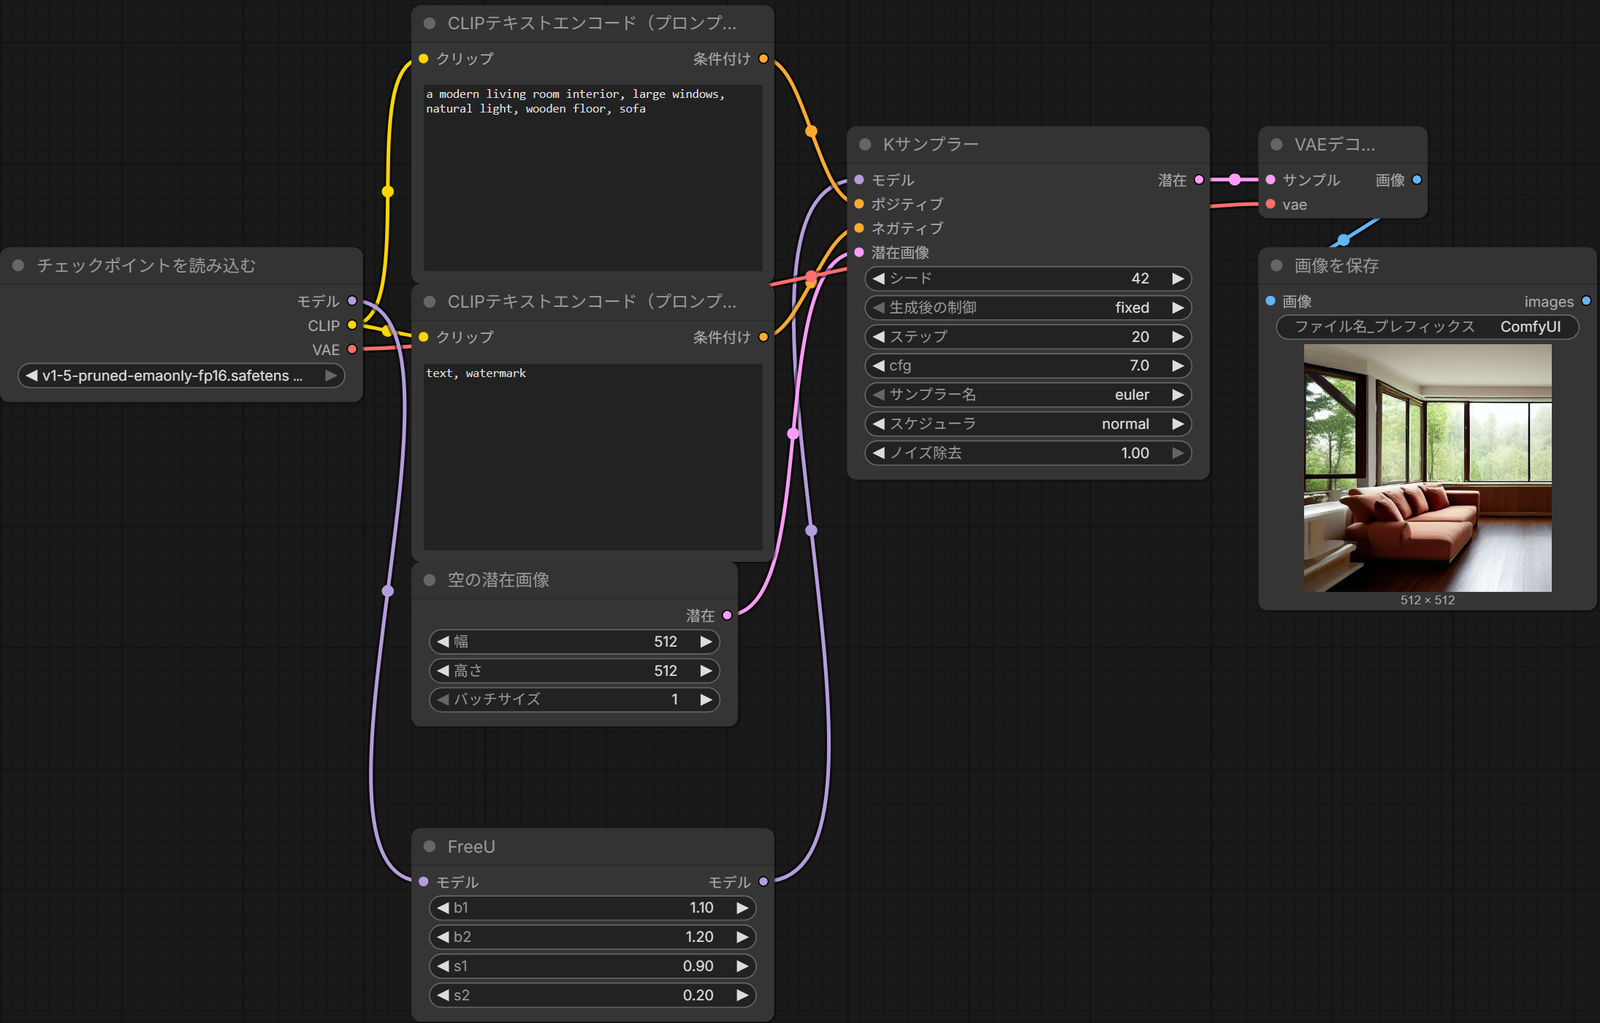Click the ファイル名_プレフィックス ComfyUI field
The image size is (1600, 1023).
(1427, 327)
